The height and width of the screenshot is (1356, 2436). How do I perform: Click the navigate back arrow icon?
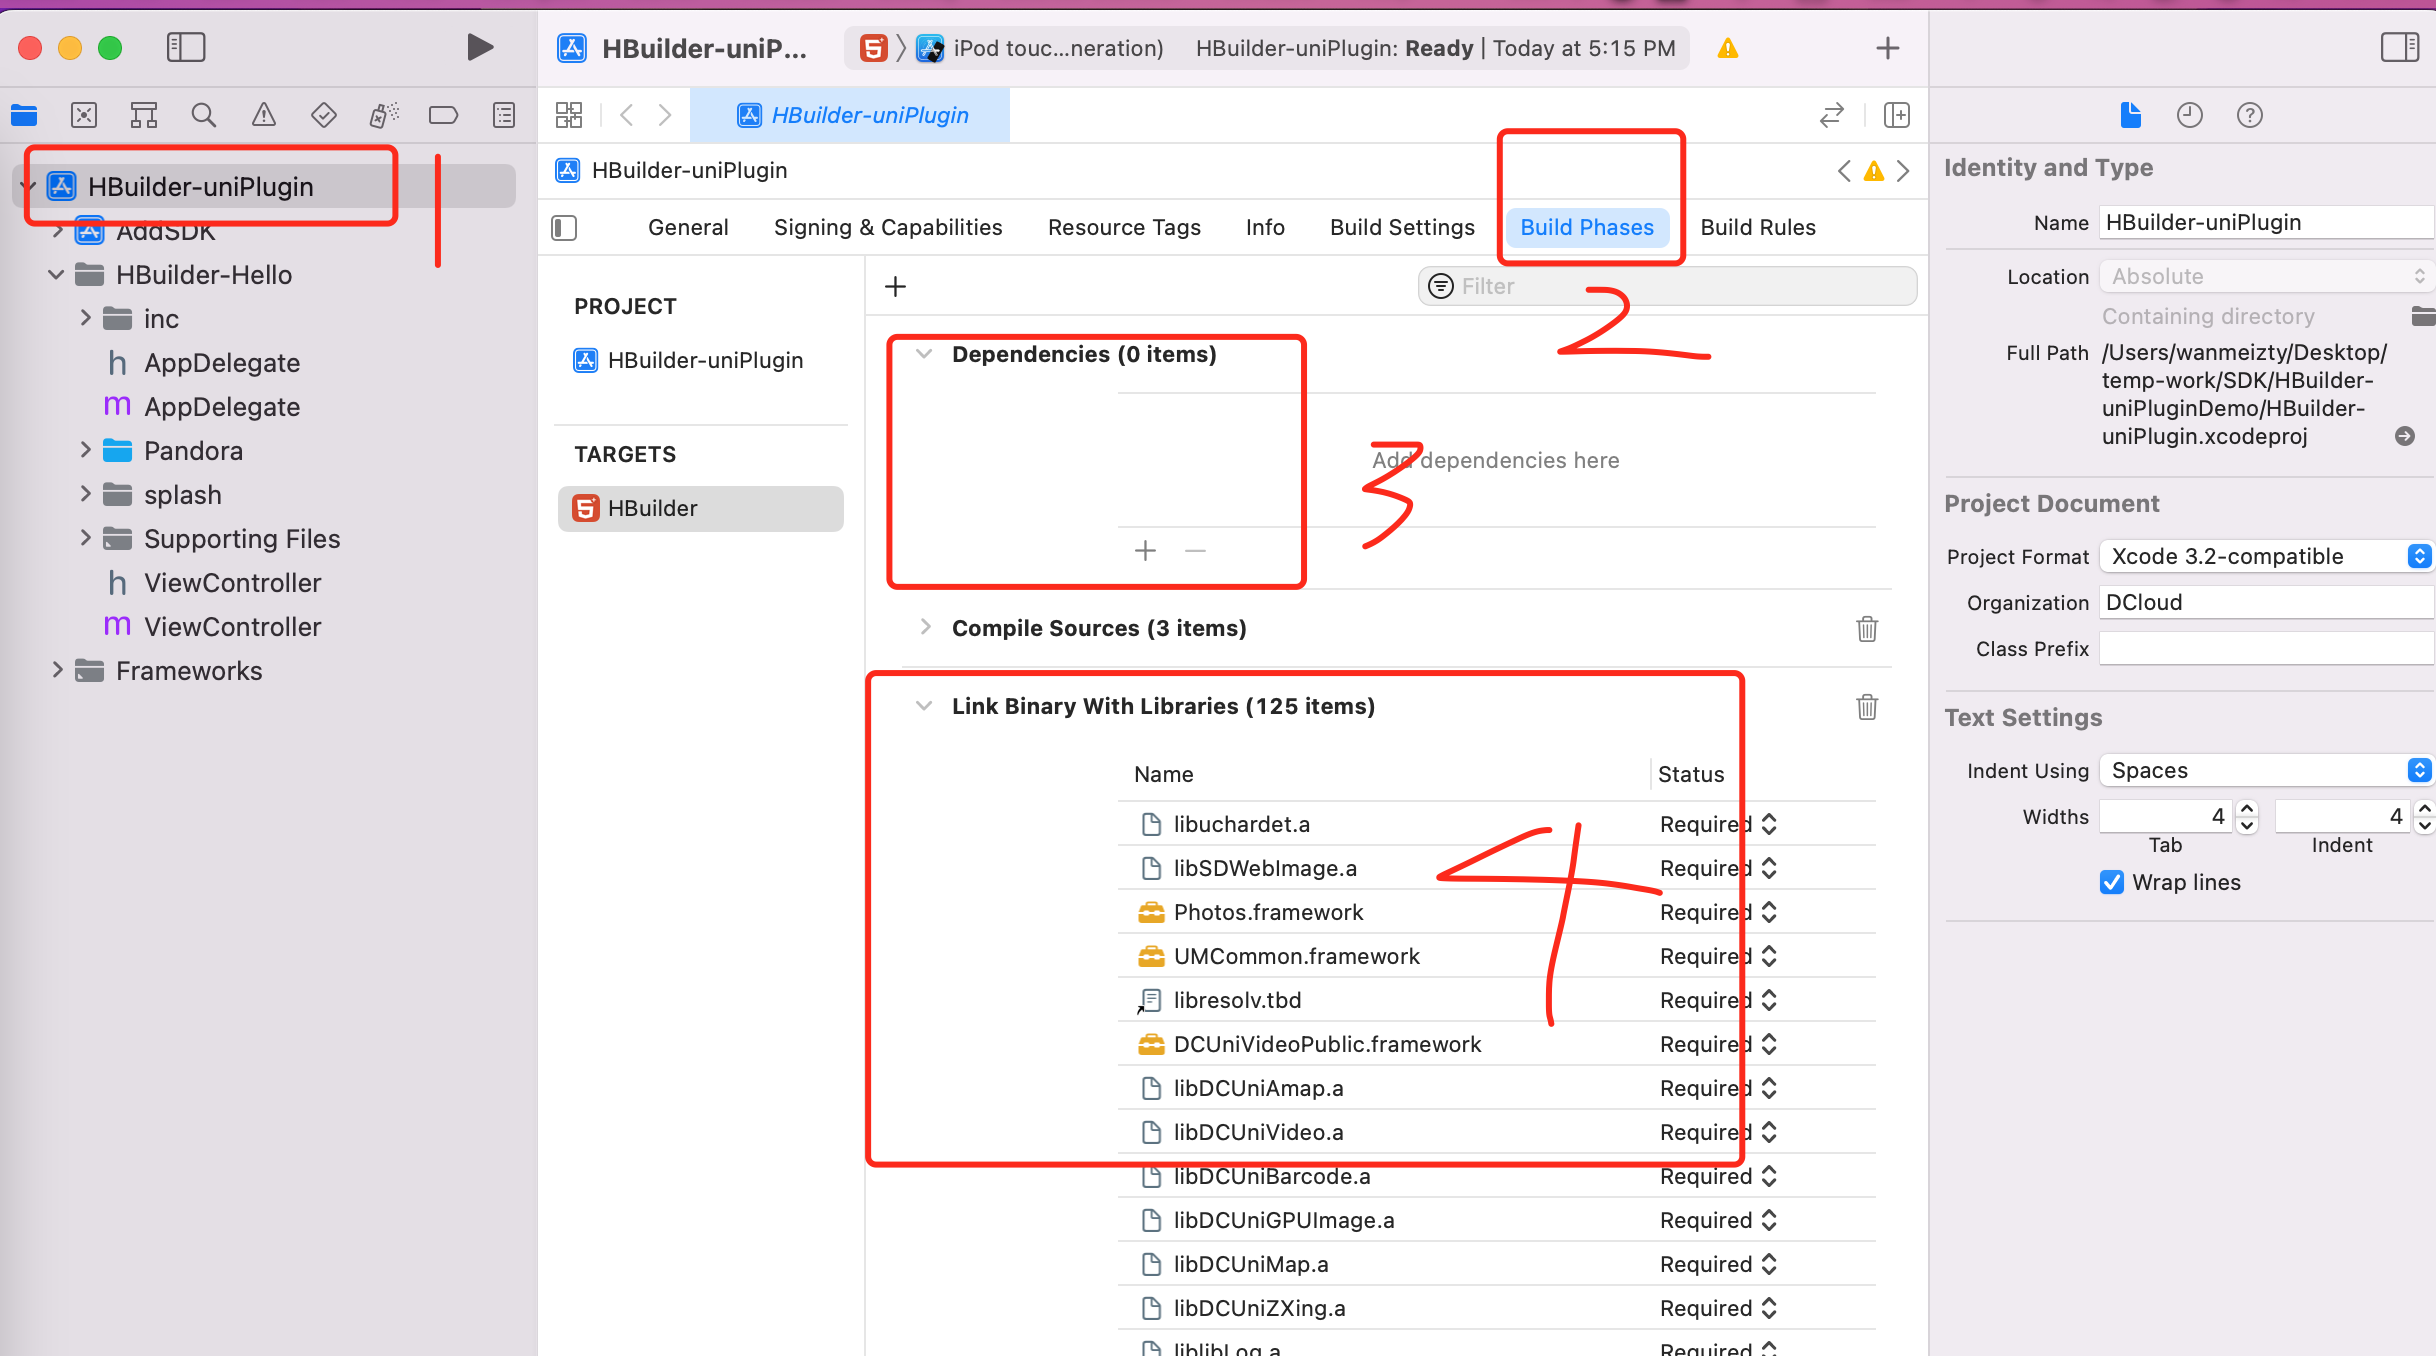click(x=626, y=114)
